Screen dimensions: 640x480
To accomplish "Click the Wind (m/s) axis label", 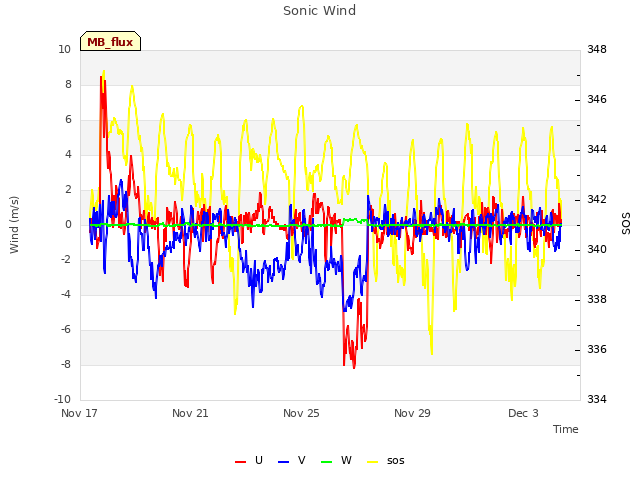I will tap(14, 225).
